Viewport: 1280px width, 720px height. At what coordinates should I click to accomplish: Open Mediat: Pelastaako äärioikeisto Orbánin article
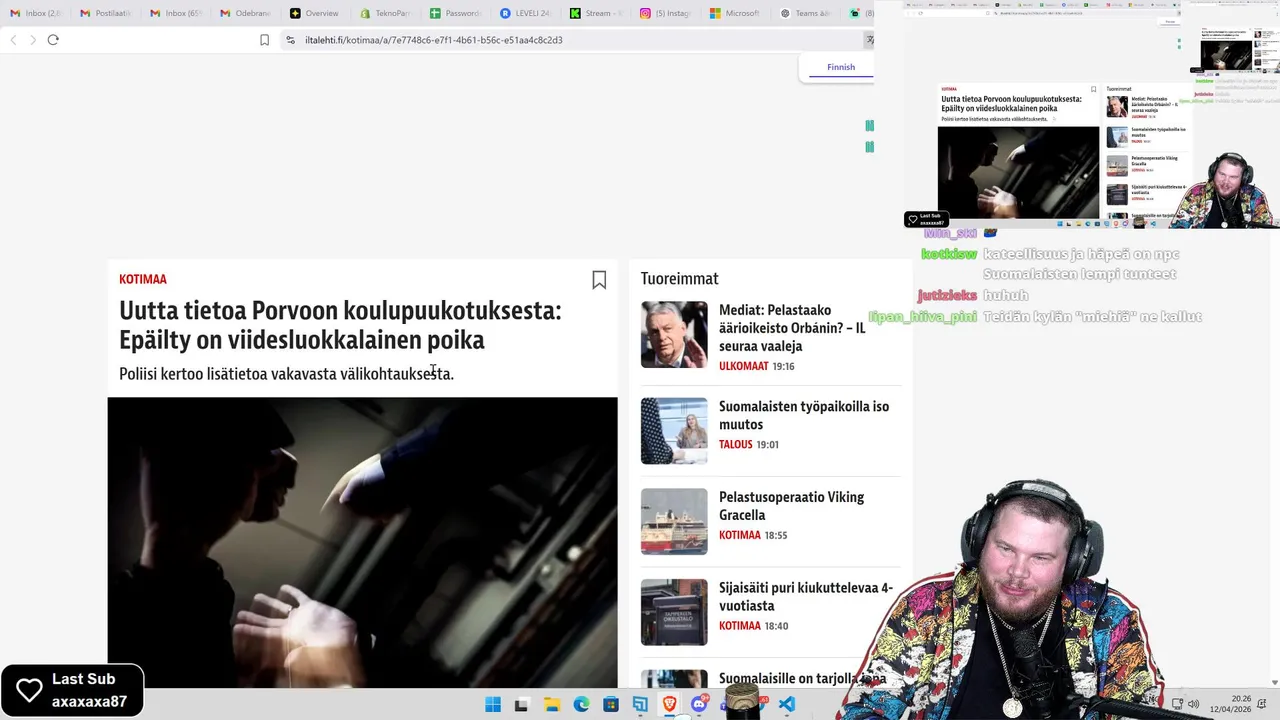click(792, 328)
